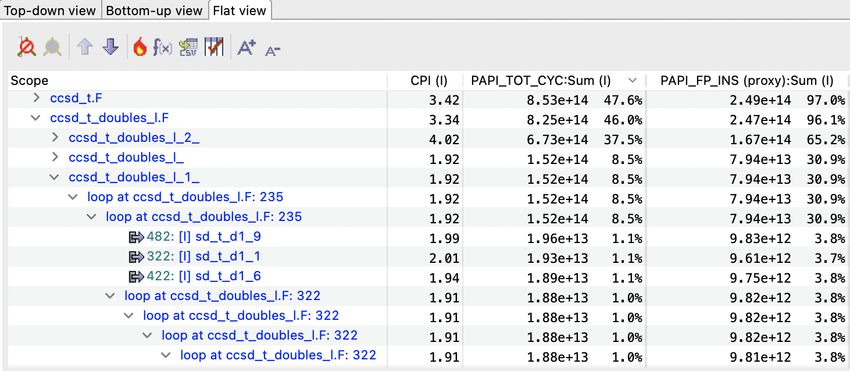Image resolution: width=850 pixels, height=371 pixels.
Task: Decrease font size with the A- icon
Action: pos(273,51)
